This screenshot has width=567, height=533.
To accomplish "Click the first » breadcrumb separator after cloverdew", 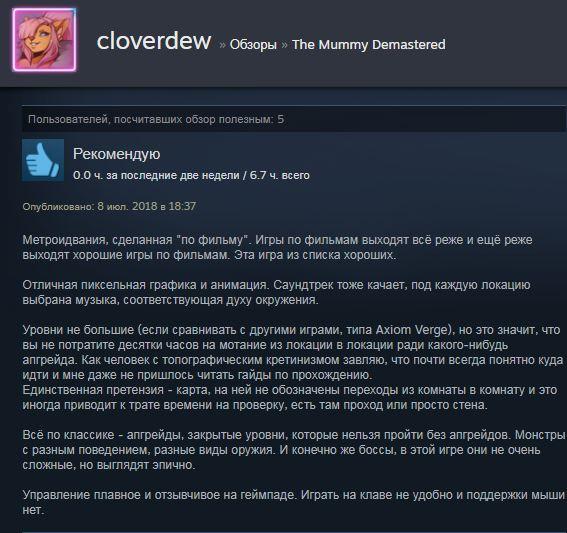I will [x=222, y=45].
